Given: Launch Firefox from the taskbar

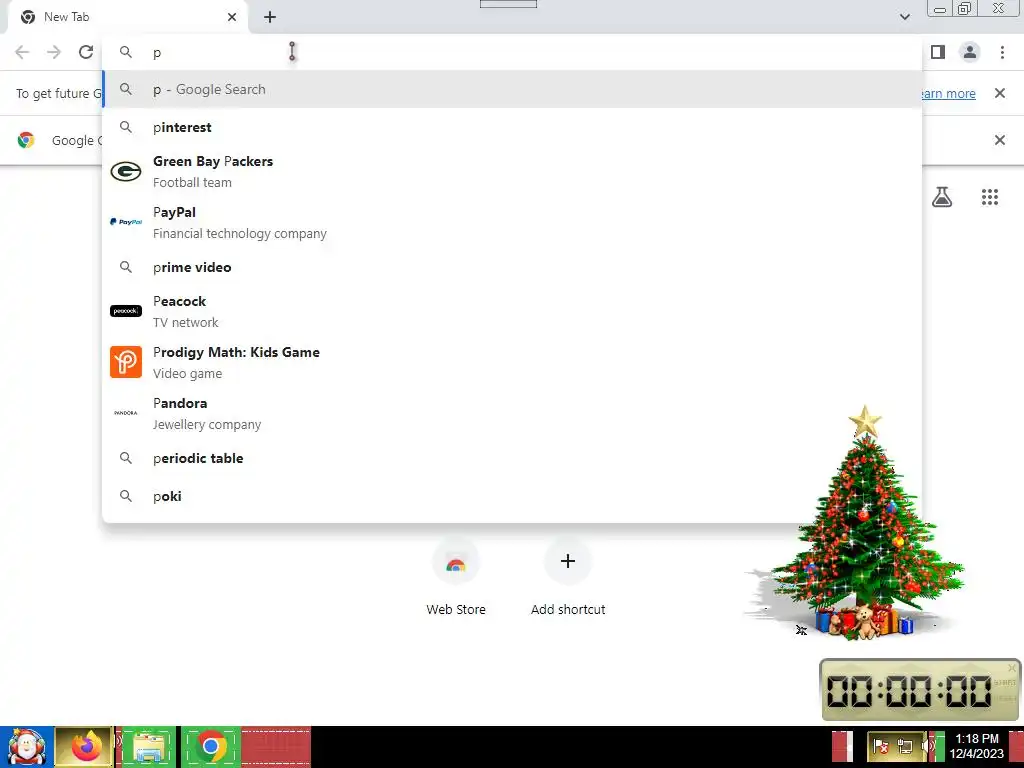Looking at the screenshot, I should point(84,746).
